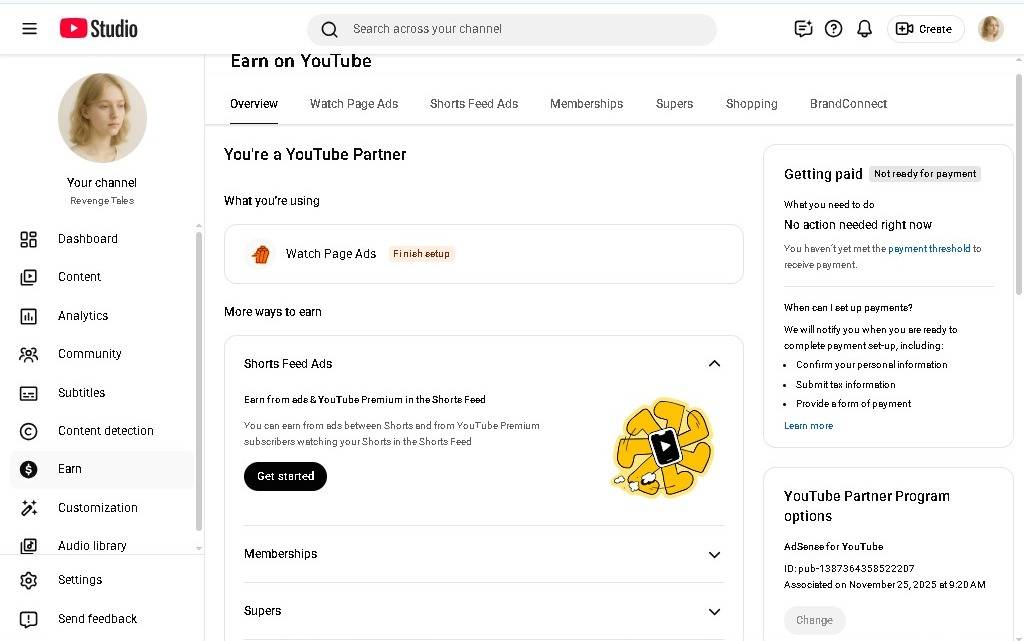
Task: Collapse the Shorts Feed Ads section
Action: (x=714, y=364)
